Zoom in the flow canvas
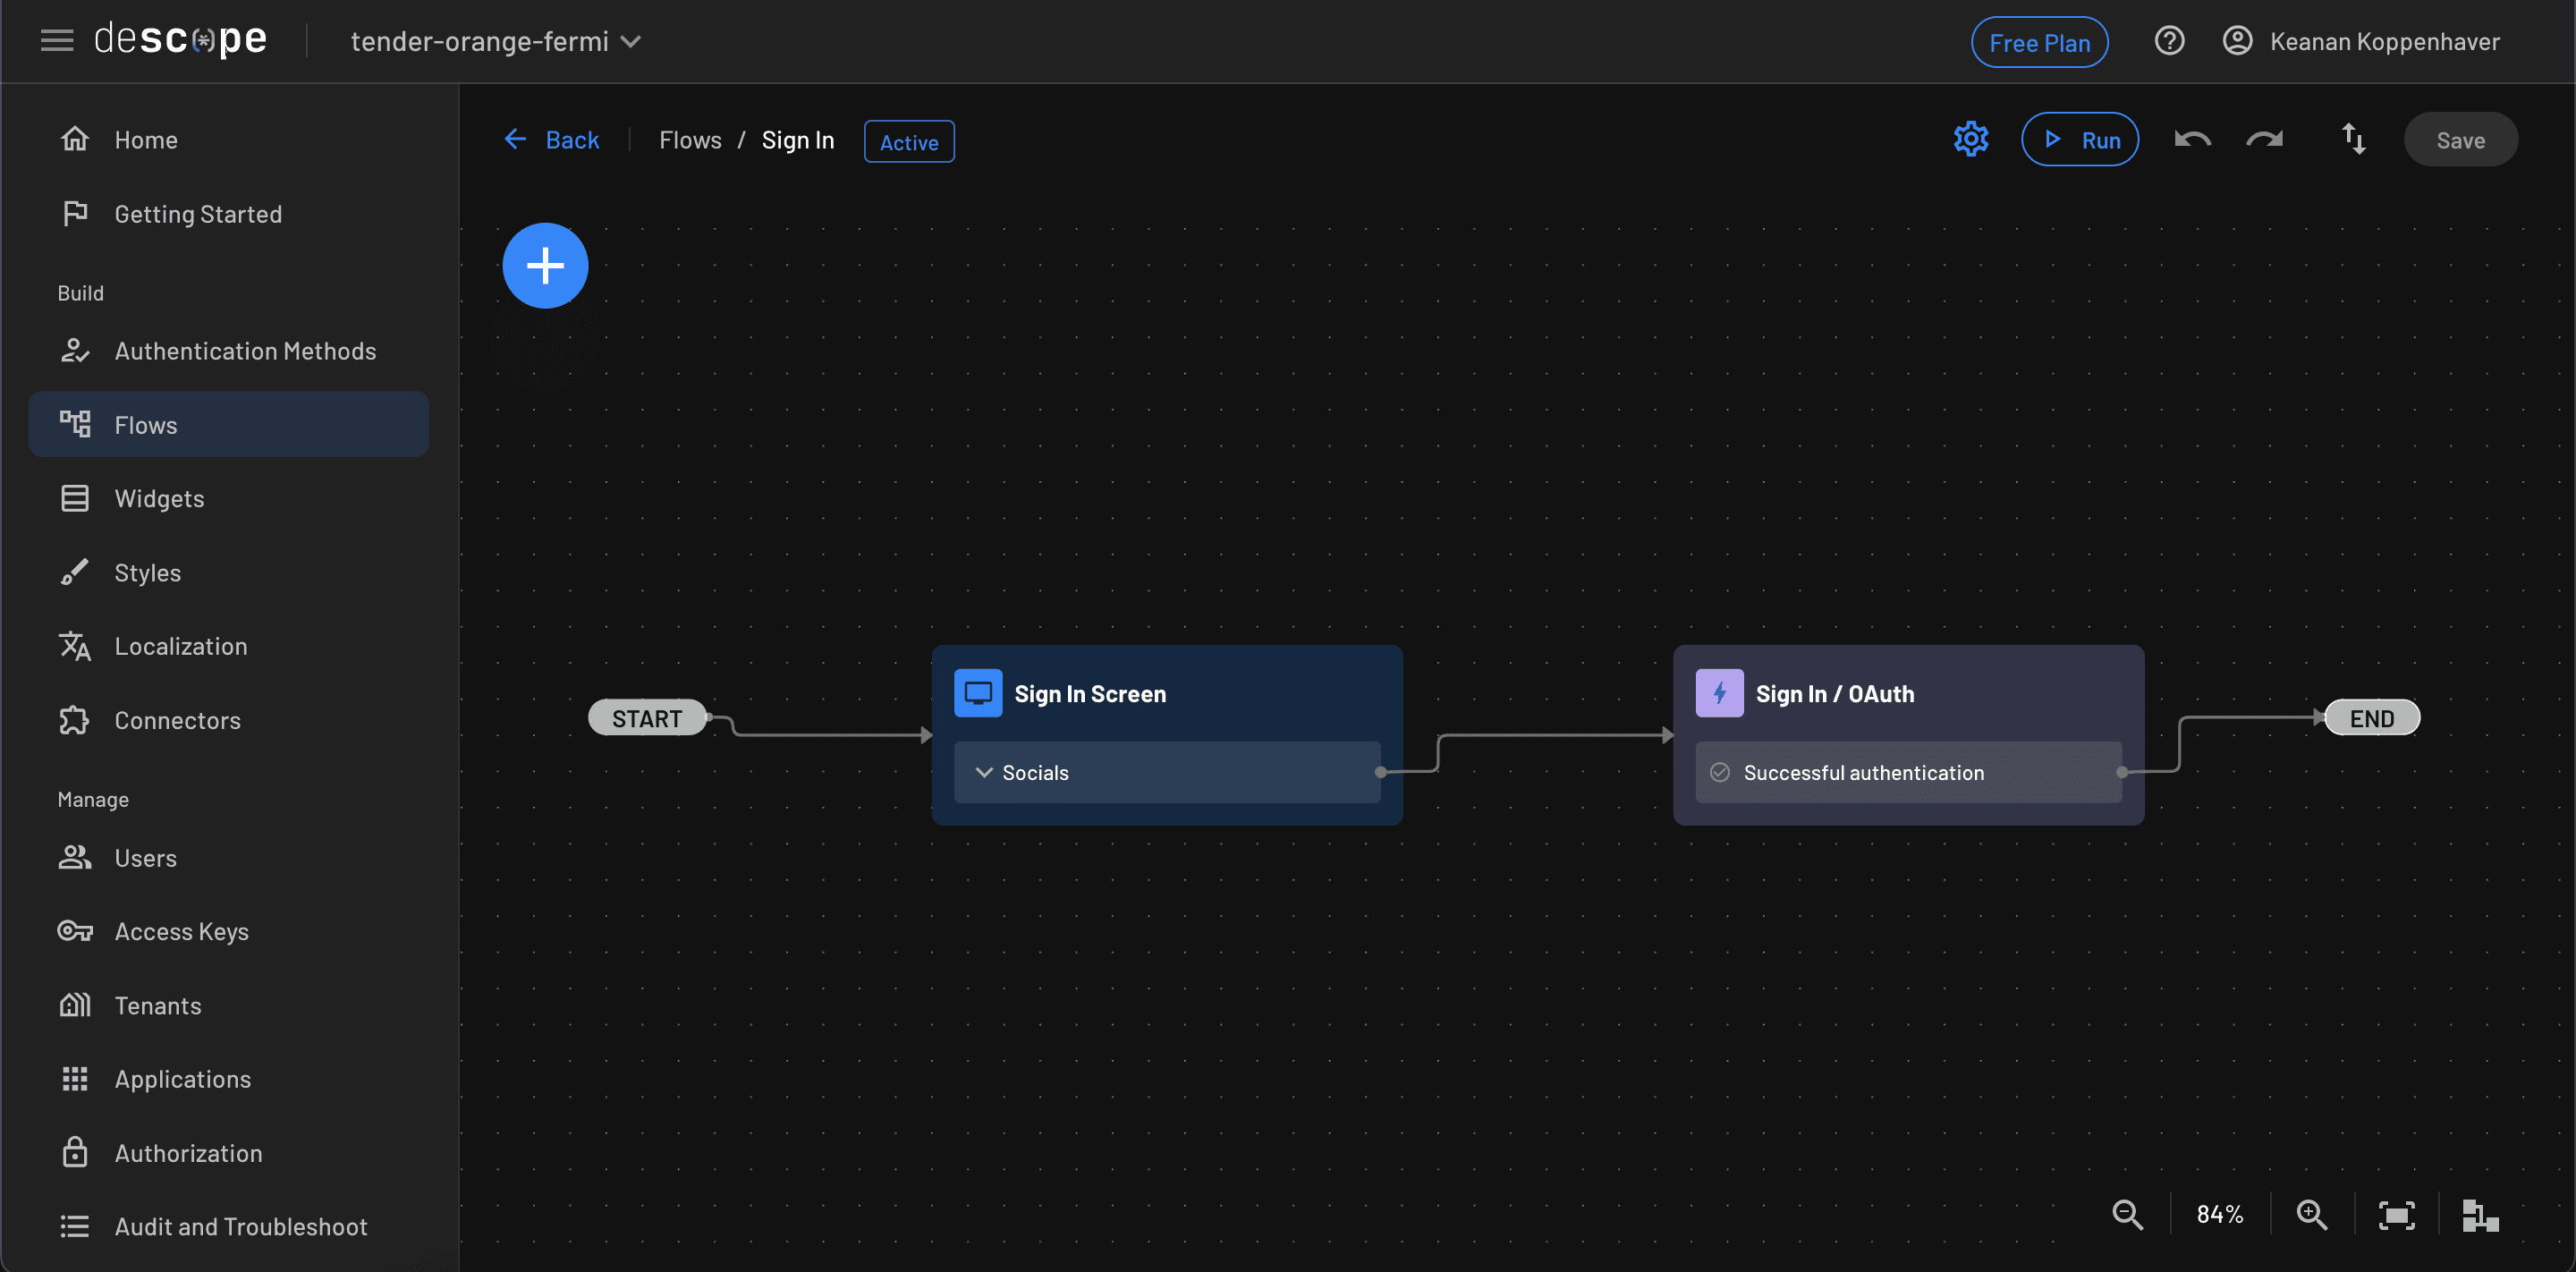This screenshot has height=1272, width=2576. pos(2311,1214)
